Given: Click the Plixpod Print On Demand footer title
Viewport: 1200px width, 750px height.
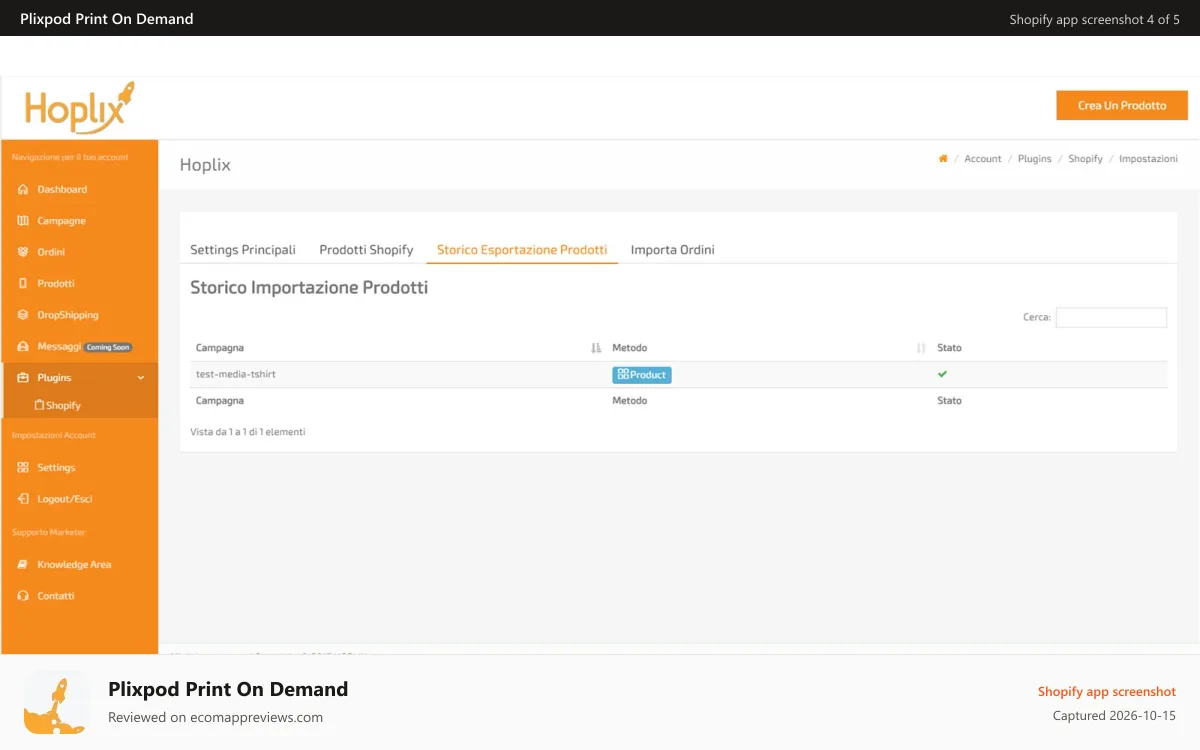Looking at the screenshot, I should [228, 689].
